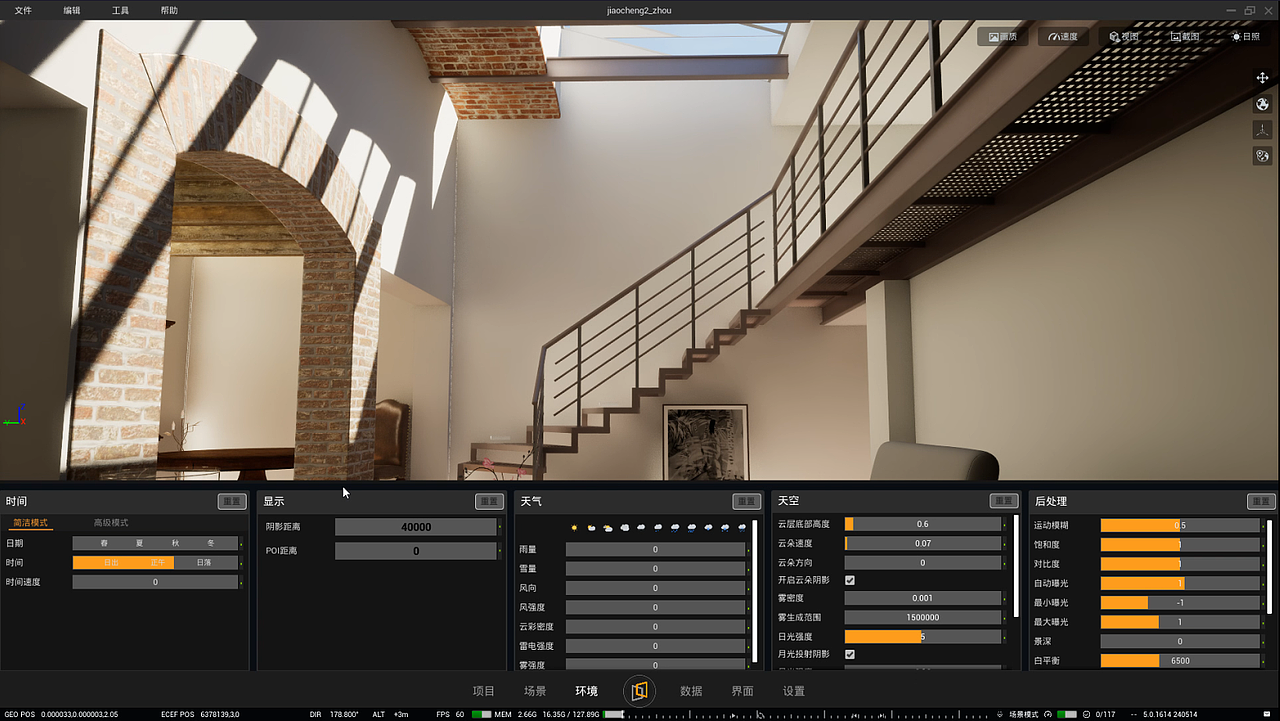
Task: Adjust the 日光强度 slider
Action: (x=923, y=636)
